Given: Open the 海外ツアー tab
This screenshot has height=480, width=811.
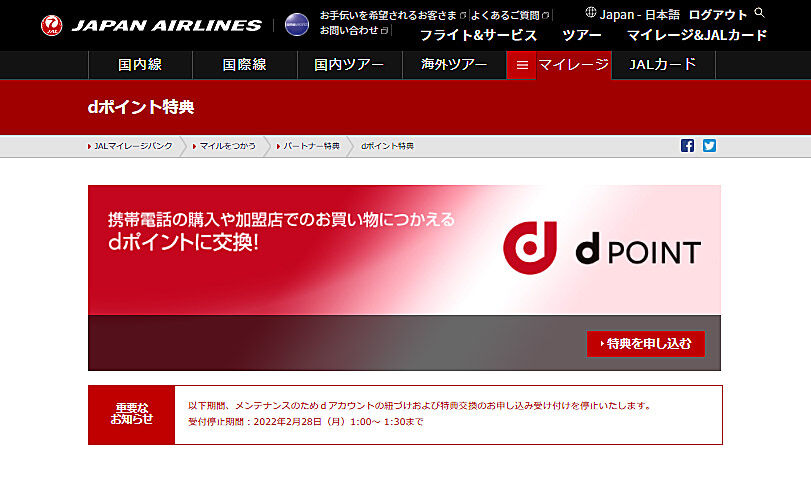Looking at the screenshot, I should 453,66.
